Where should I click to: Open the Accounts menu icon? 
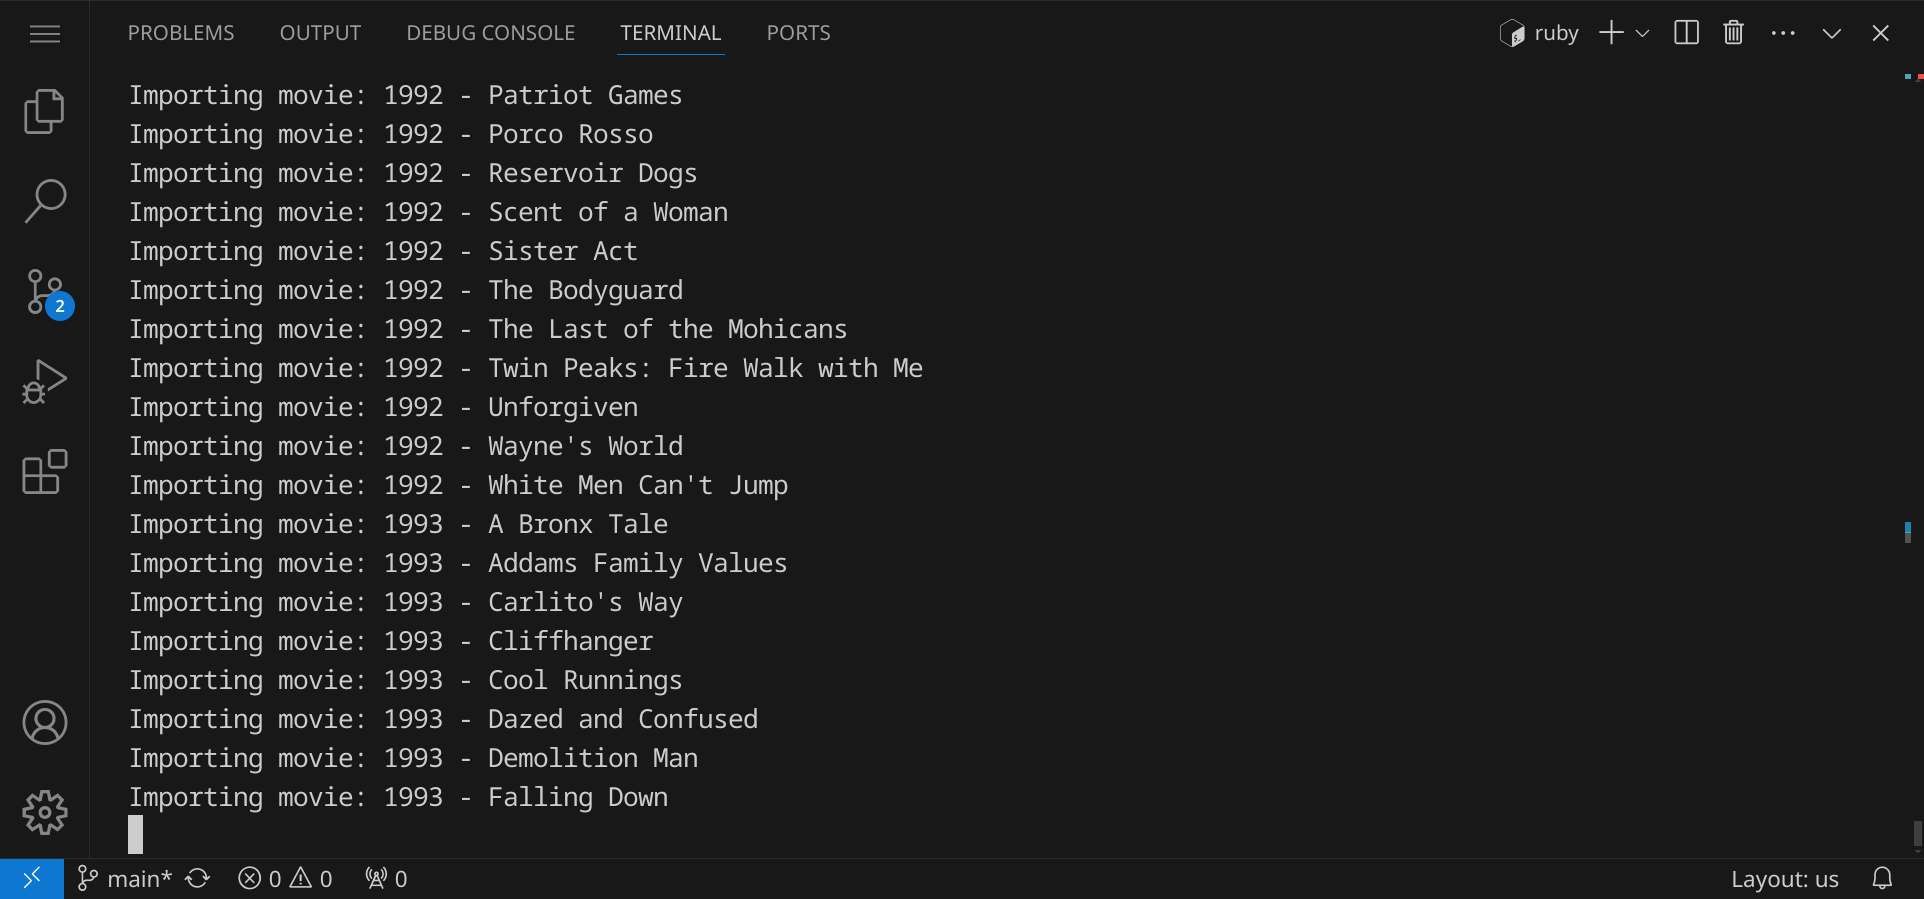coord(44,723)
